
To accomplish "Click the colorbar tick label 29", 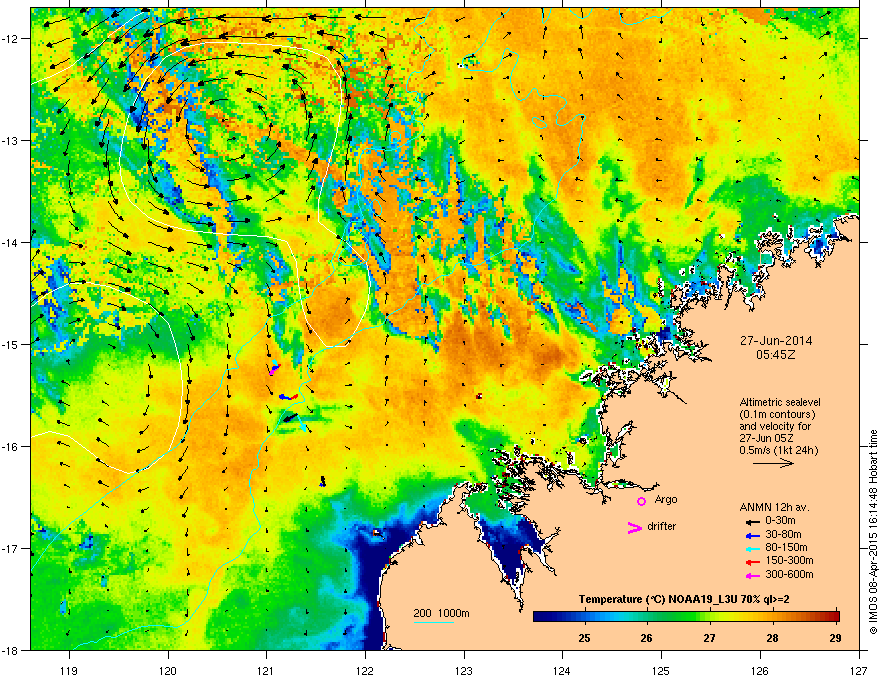I will click(836, 638).
